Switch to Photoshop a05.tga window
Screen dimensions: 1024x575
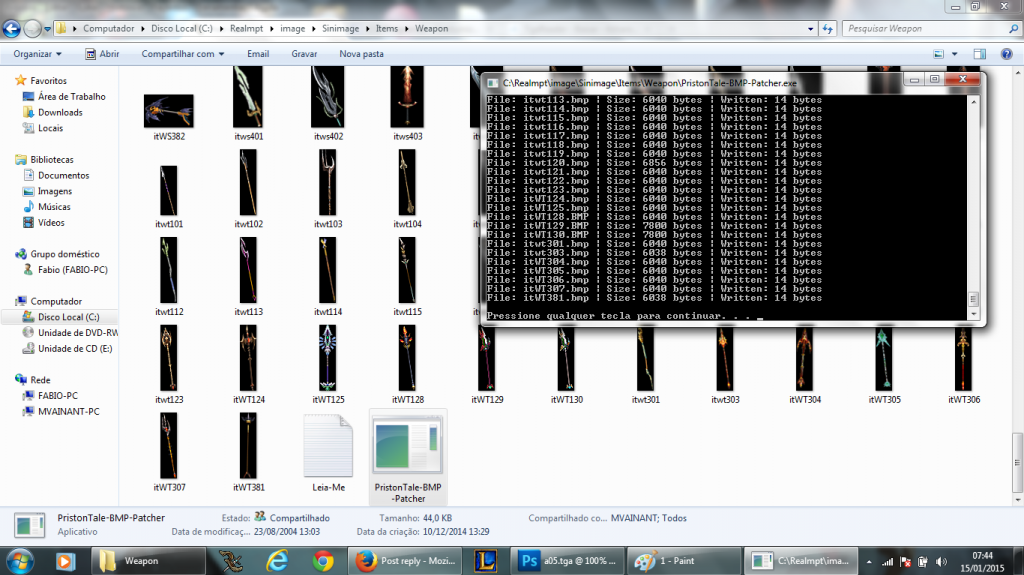568,561
